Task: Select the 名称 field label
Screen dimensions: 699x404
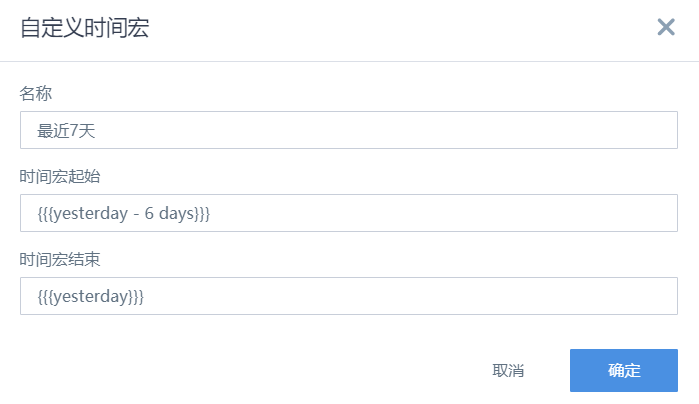Action: point(36,94)
